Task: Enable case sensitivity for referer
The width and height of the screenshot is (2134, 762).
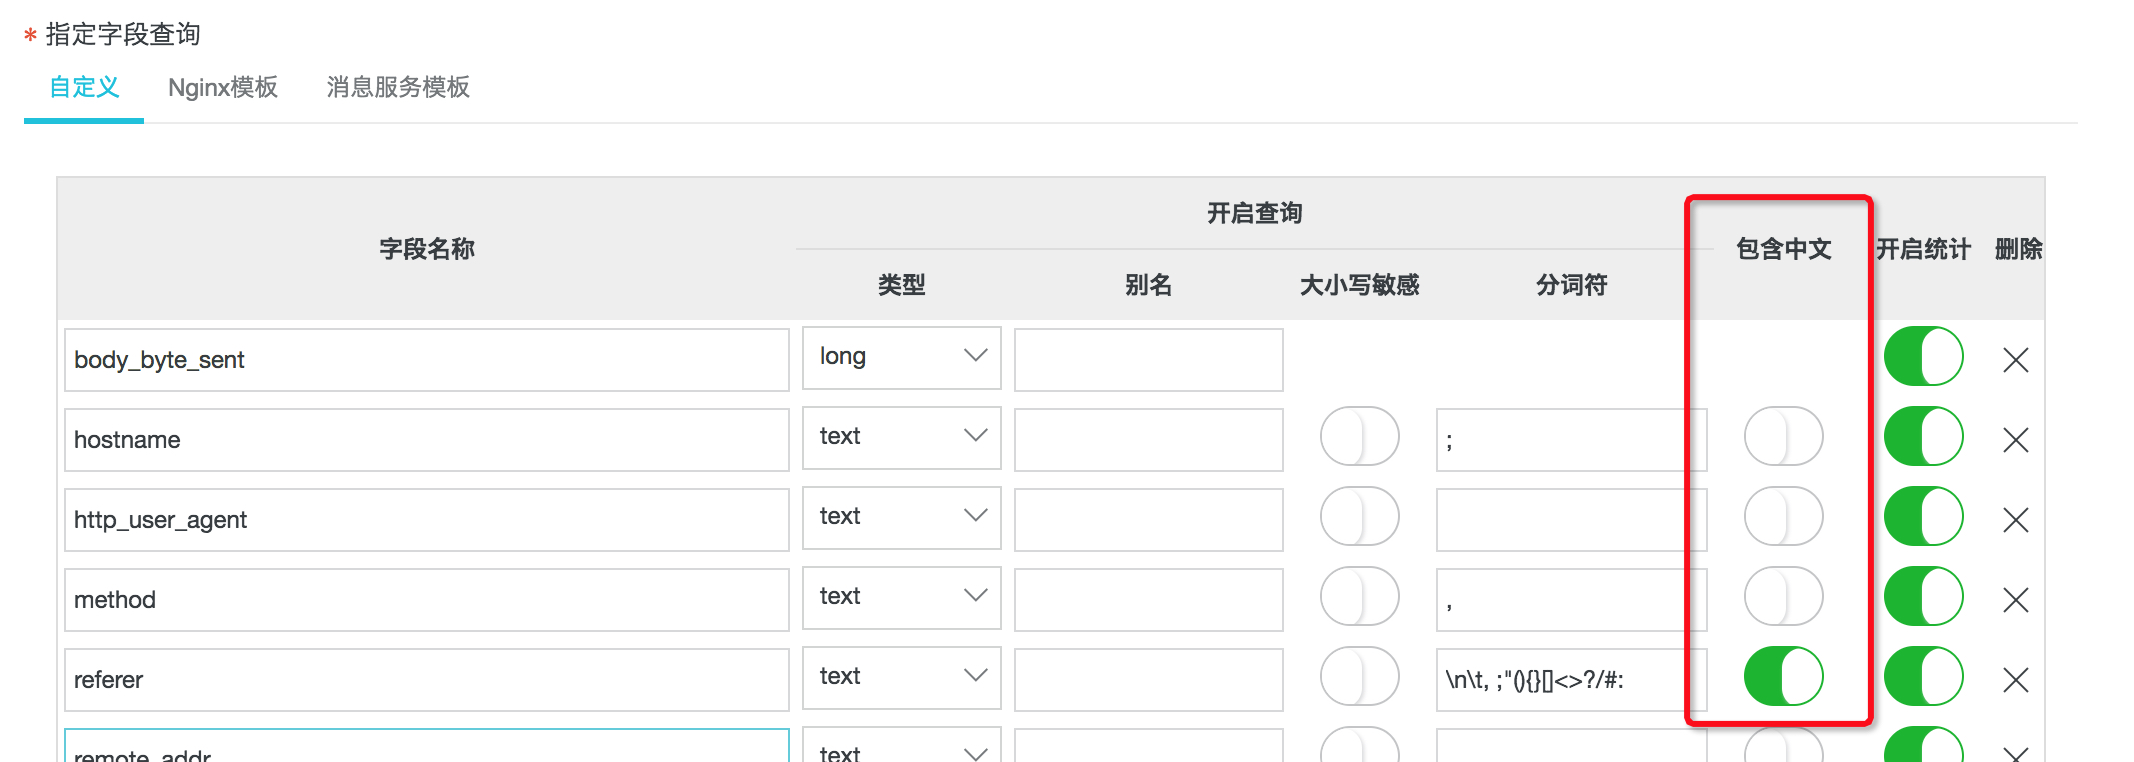Action: [x=1360, y=676]
